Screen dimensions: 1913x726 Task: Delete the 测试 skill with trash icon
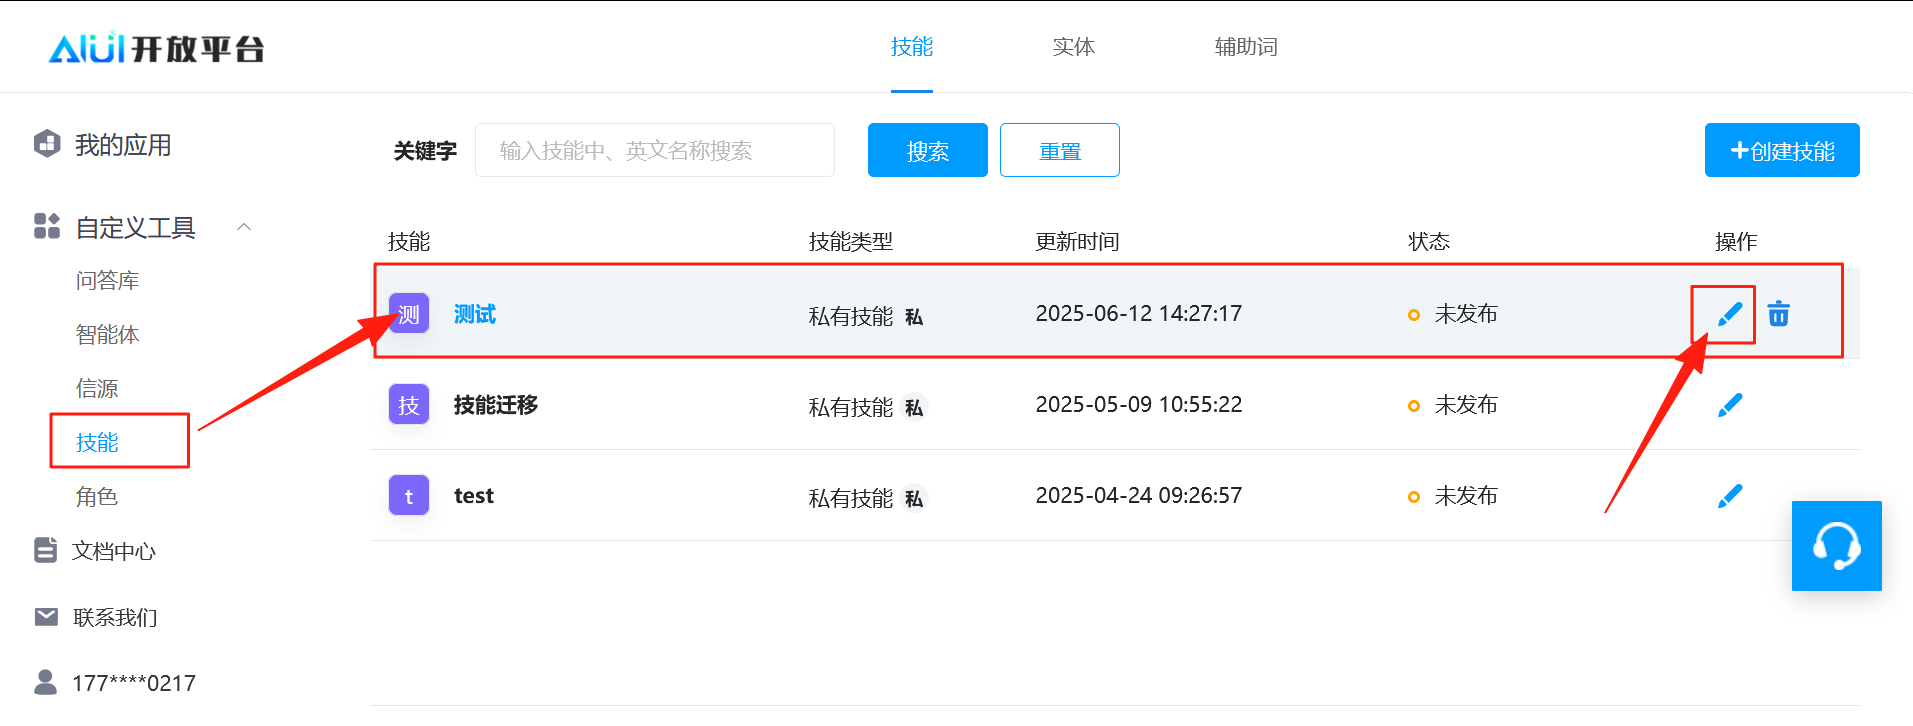[x=1778, y=314]
